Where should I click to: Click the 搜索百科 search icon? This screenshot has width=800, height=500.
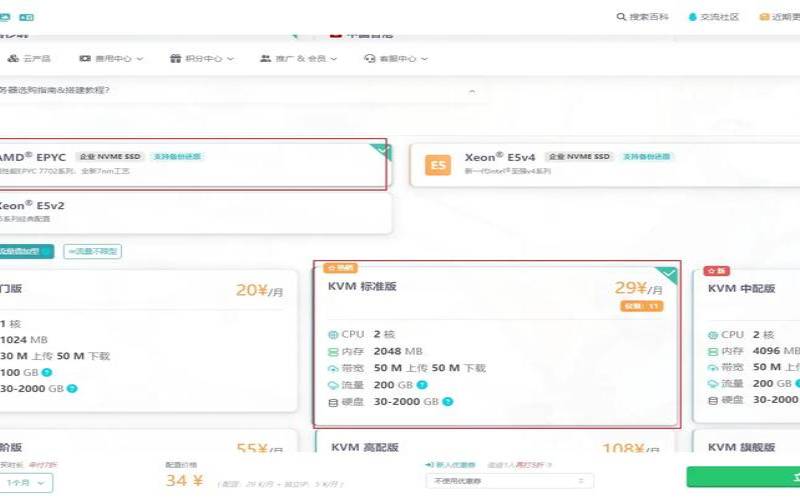pos(621,17)
